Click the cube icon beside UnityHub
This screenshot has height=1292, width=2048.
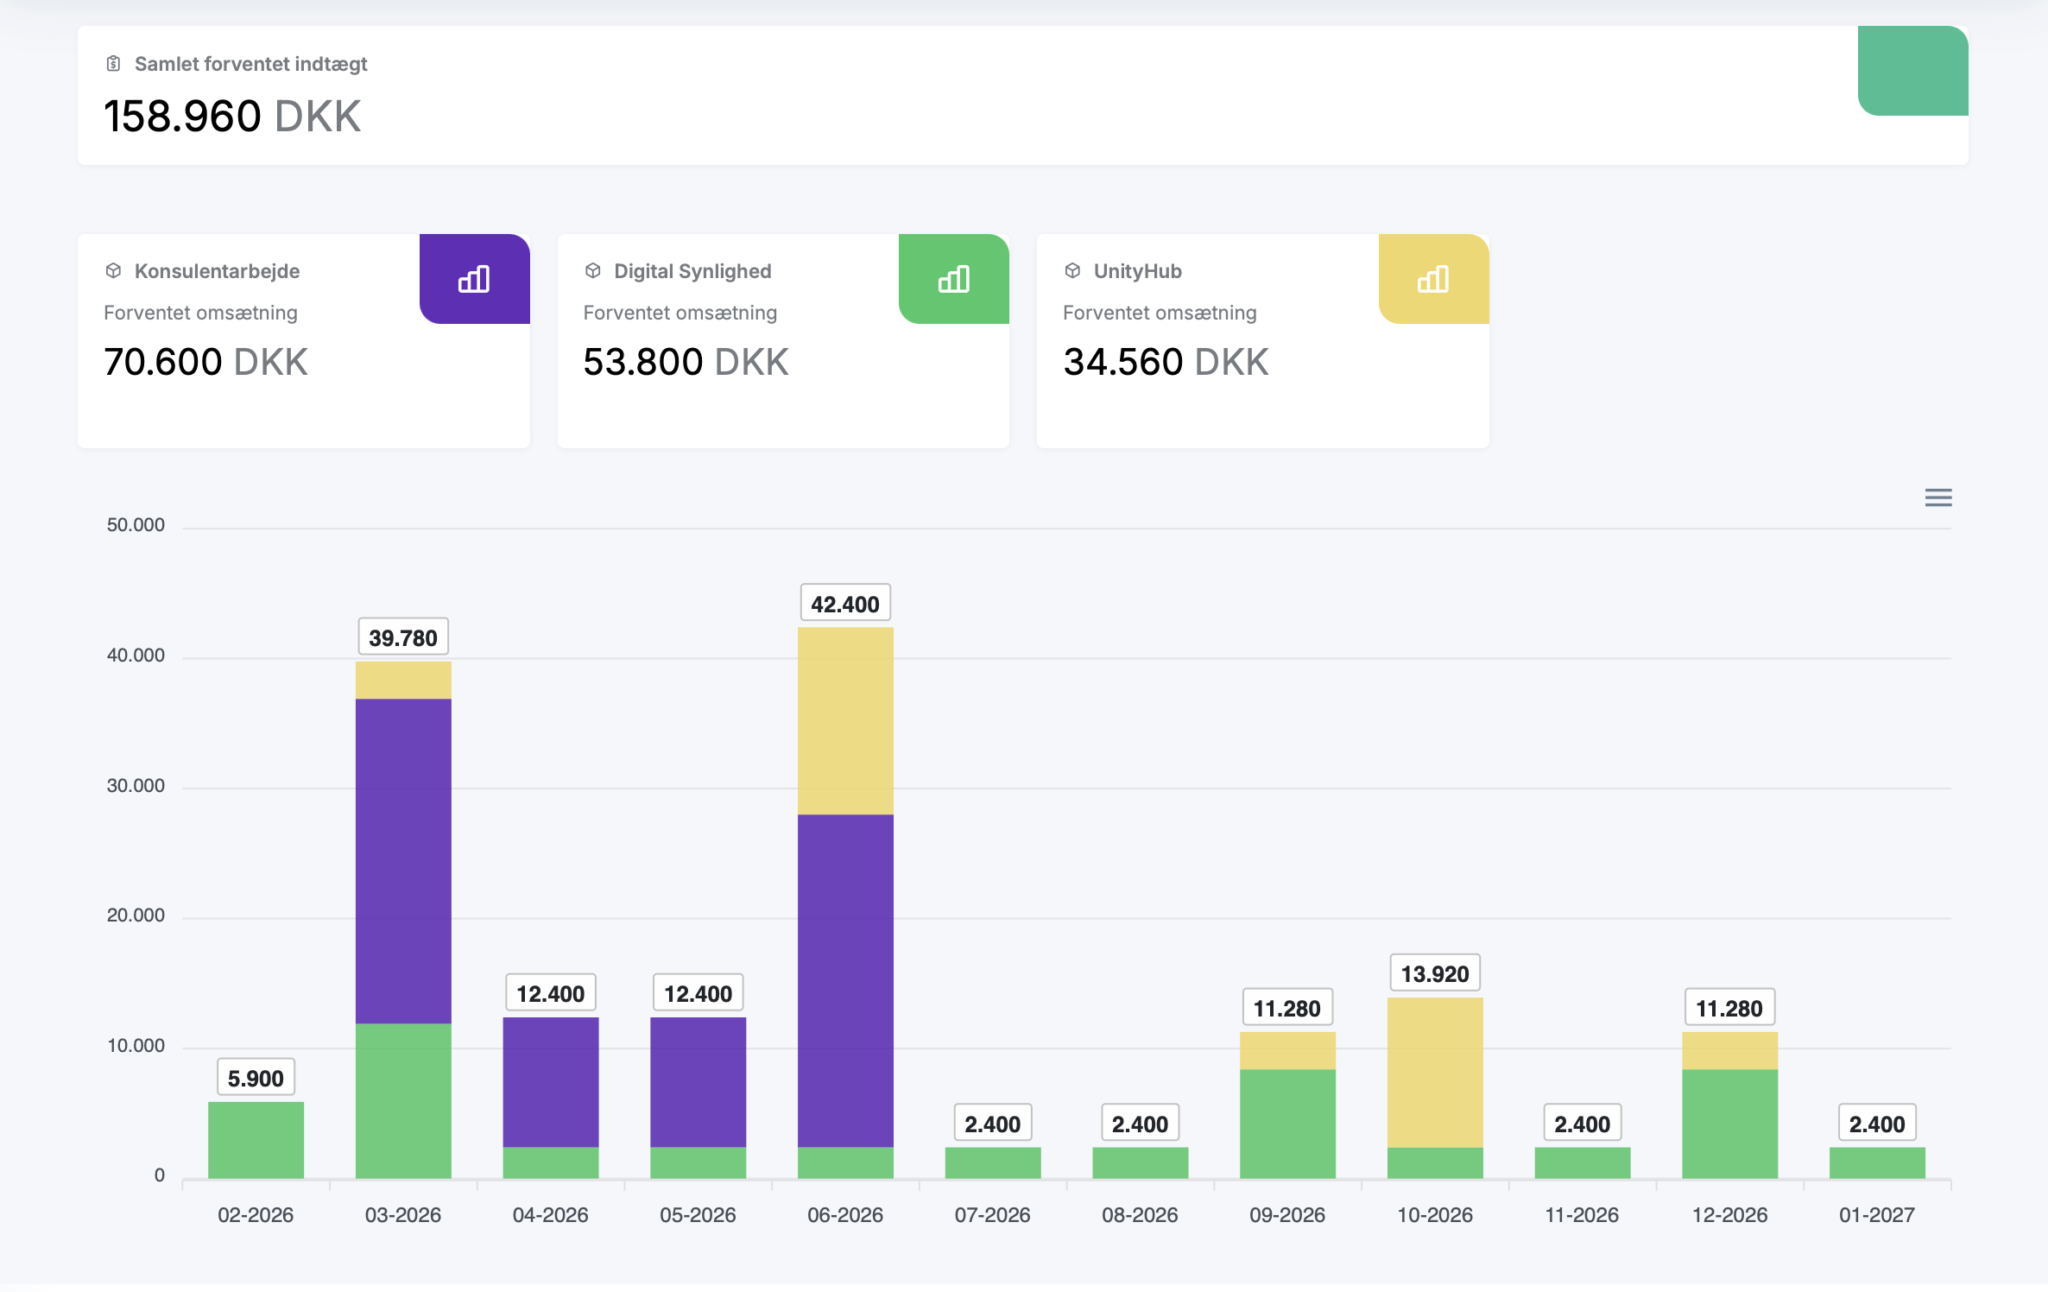[x=1073, y=271]
